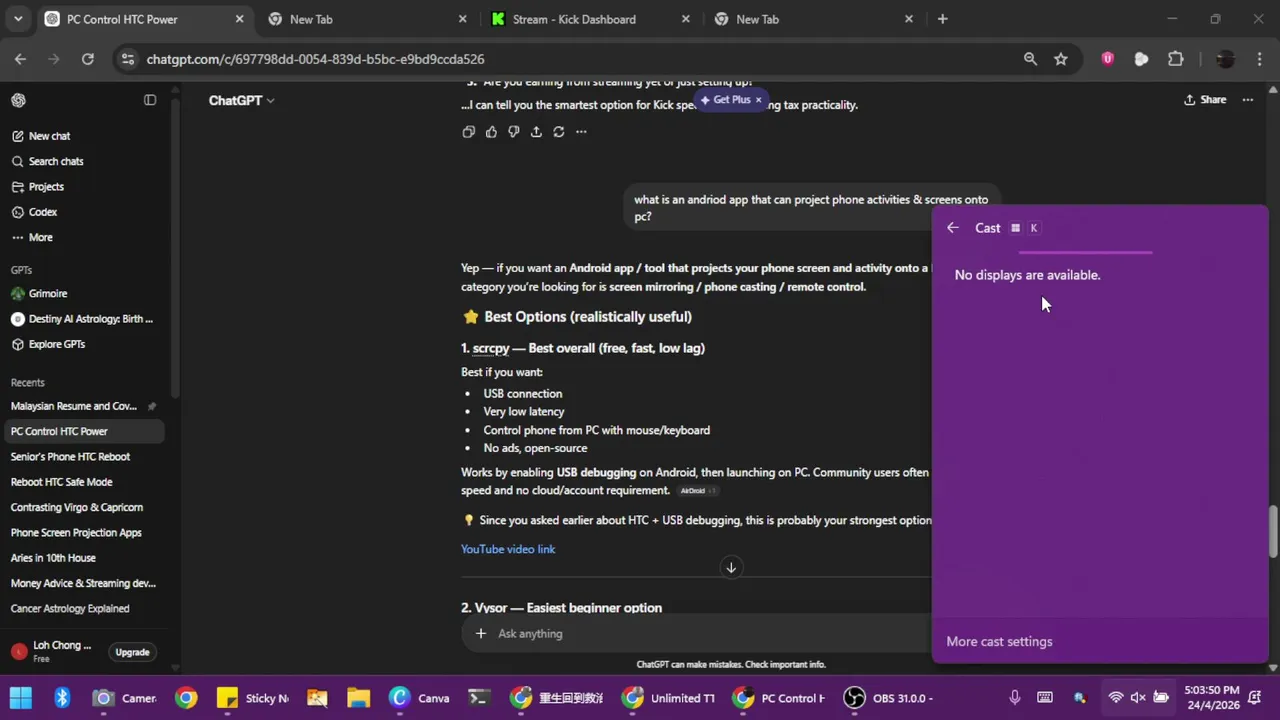The image size is (1280, 720).
Task: Click the ChatGPT logo icon
Action: 18,100
